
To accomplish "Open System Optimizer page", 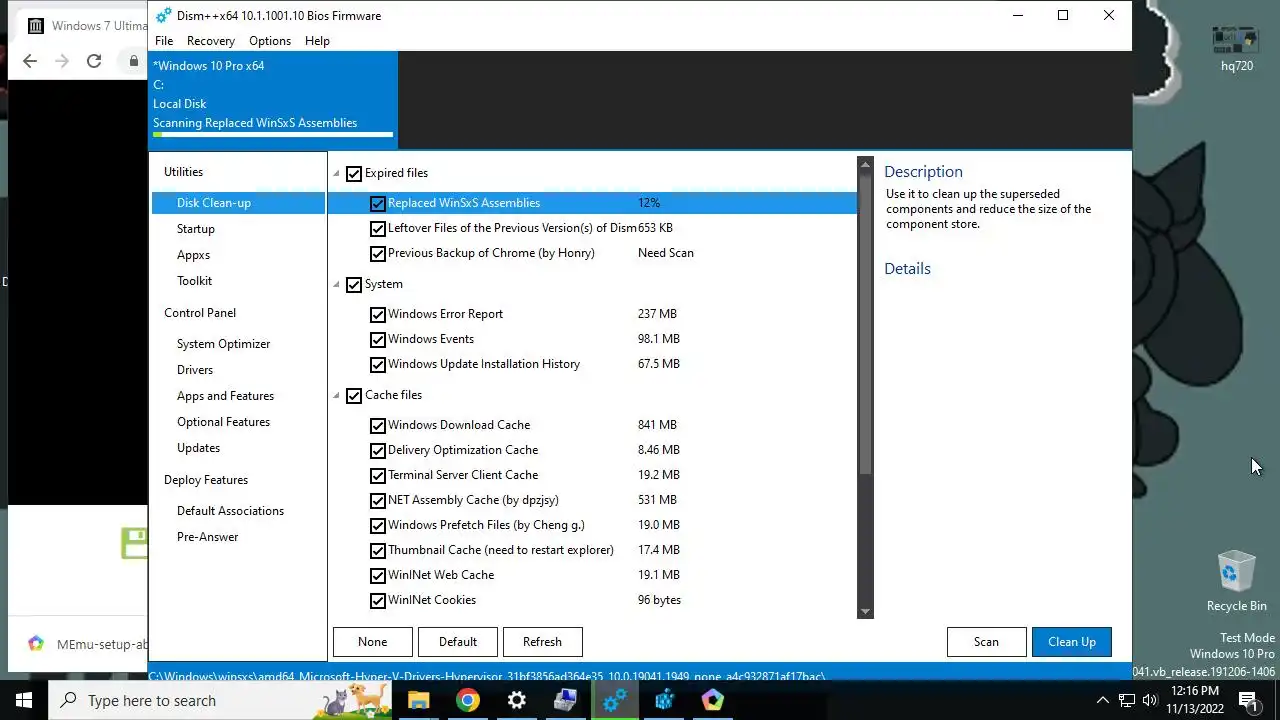I will coord(223,344).
